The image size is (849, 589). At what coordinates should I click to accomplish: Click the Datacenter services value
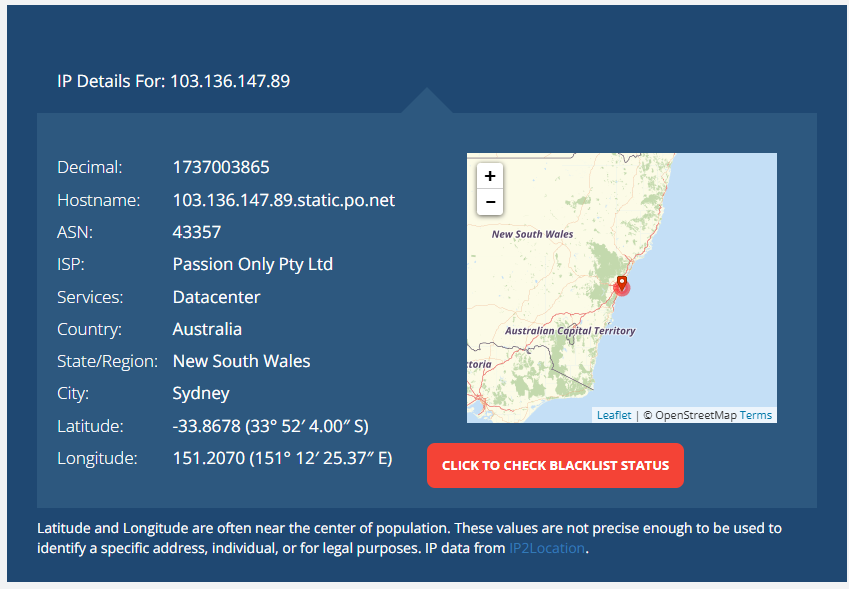pyautogui.click(x=216, y=297)
